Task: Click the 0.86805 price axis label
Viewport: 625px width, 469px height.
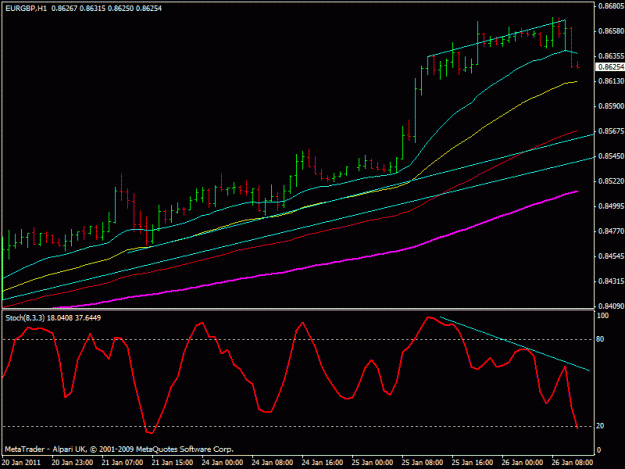Action: 611,6
